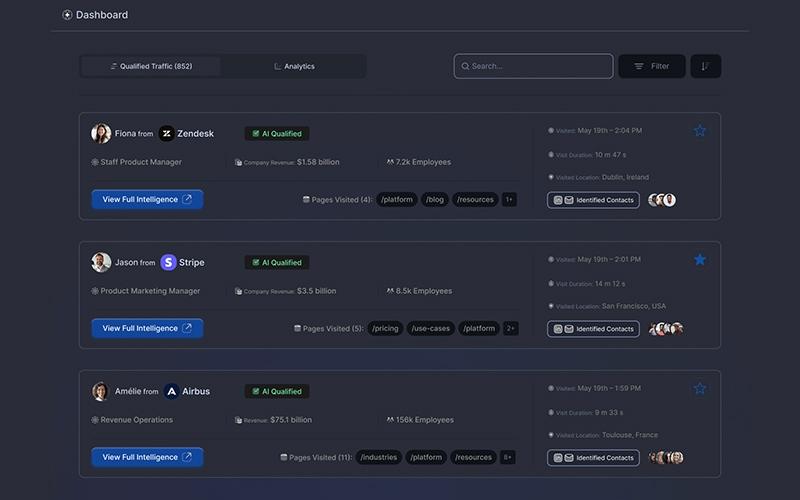Select the /pricing page tag
This screenshot has width=800, height=500.
385,329
